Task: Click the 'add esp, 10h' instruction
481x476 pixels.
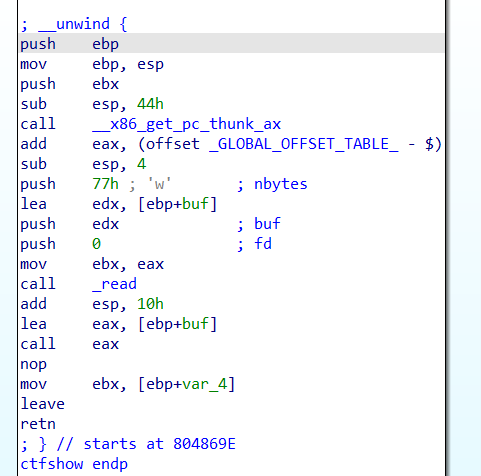Action: click(92, 304)
